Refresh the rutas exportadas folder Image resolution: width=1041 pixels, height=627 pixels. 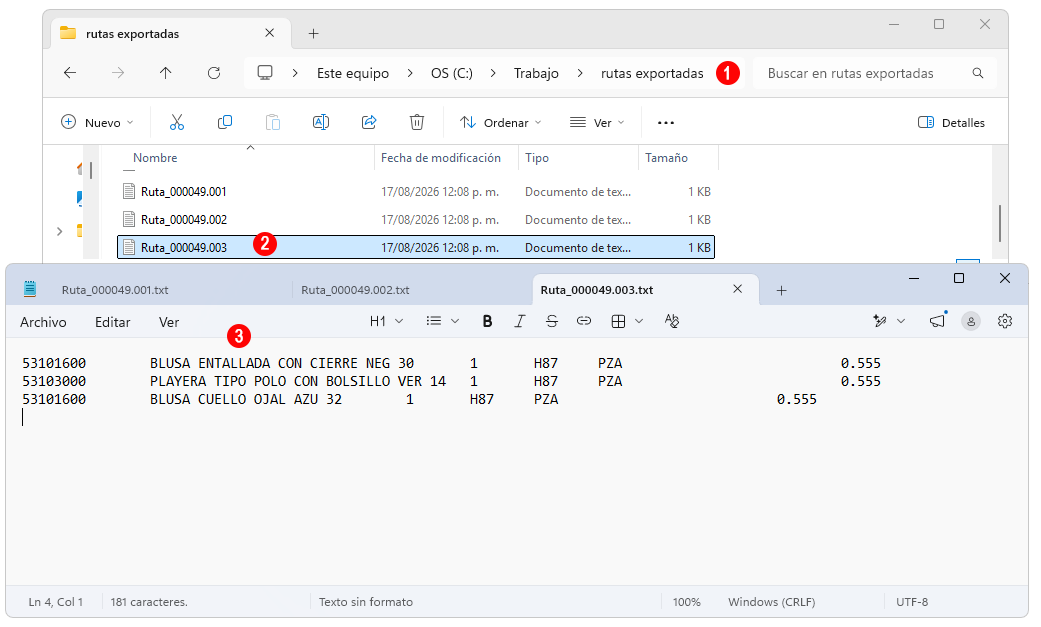[214, 73]
